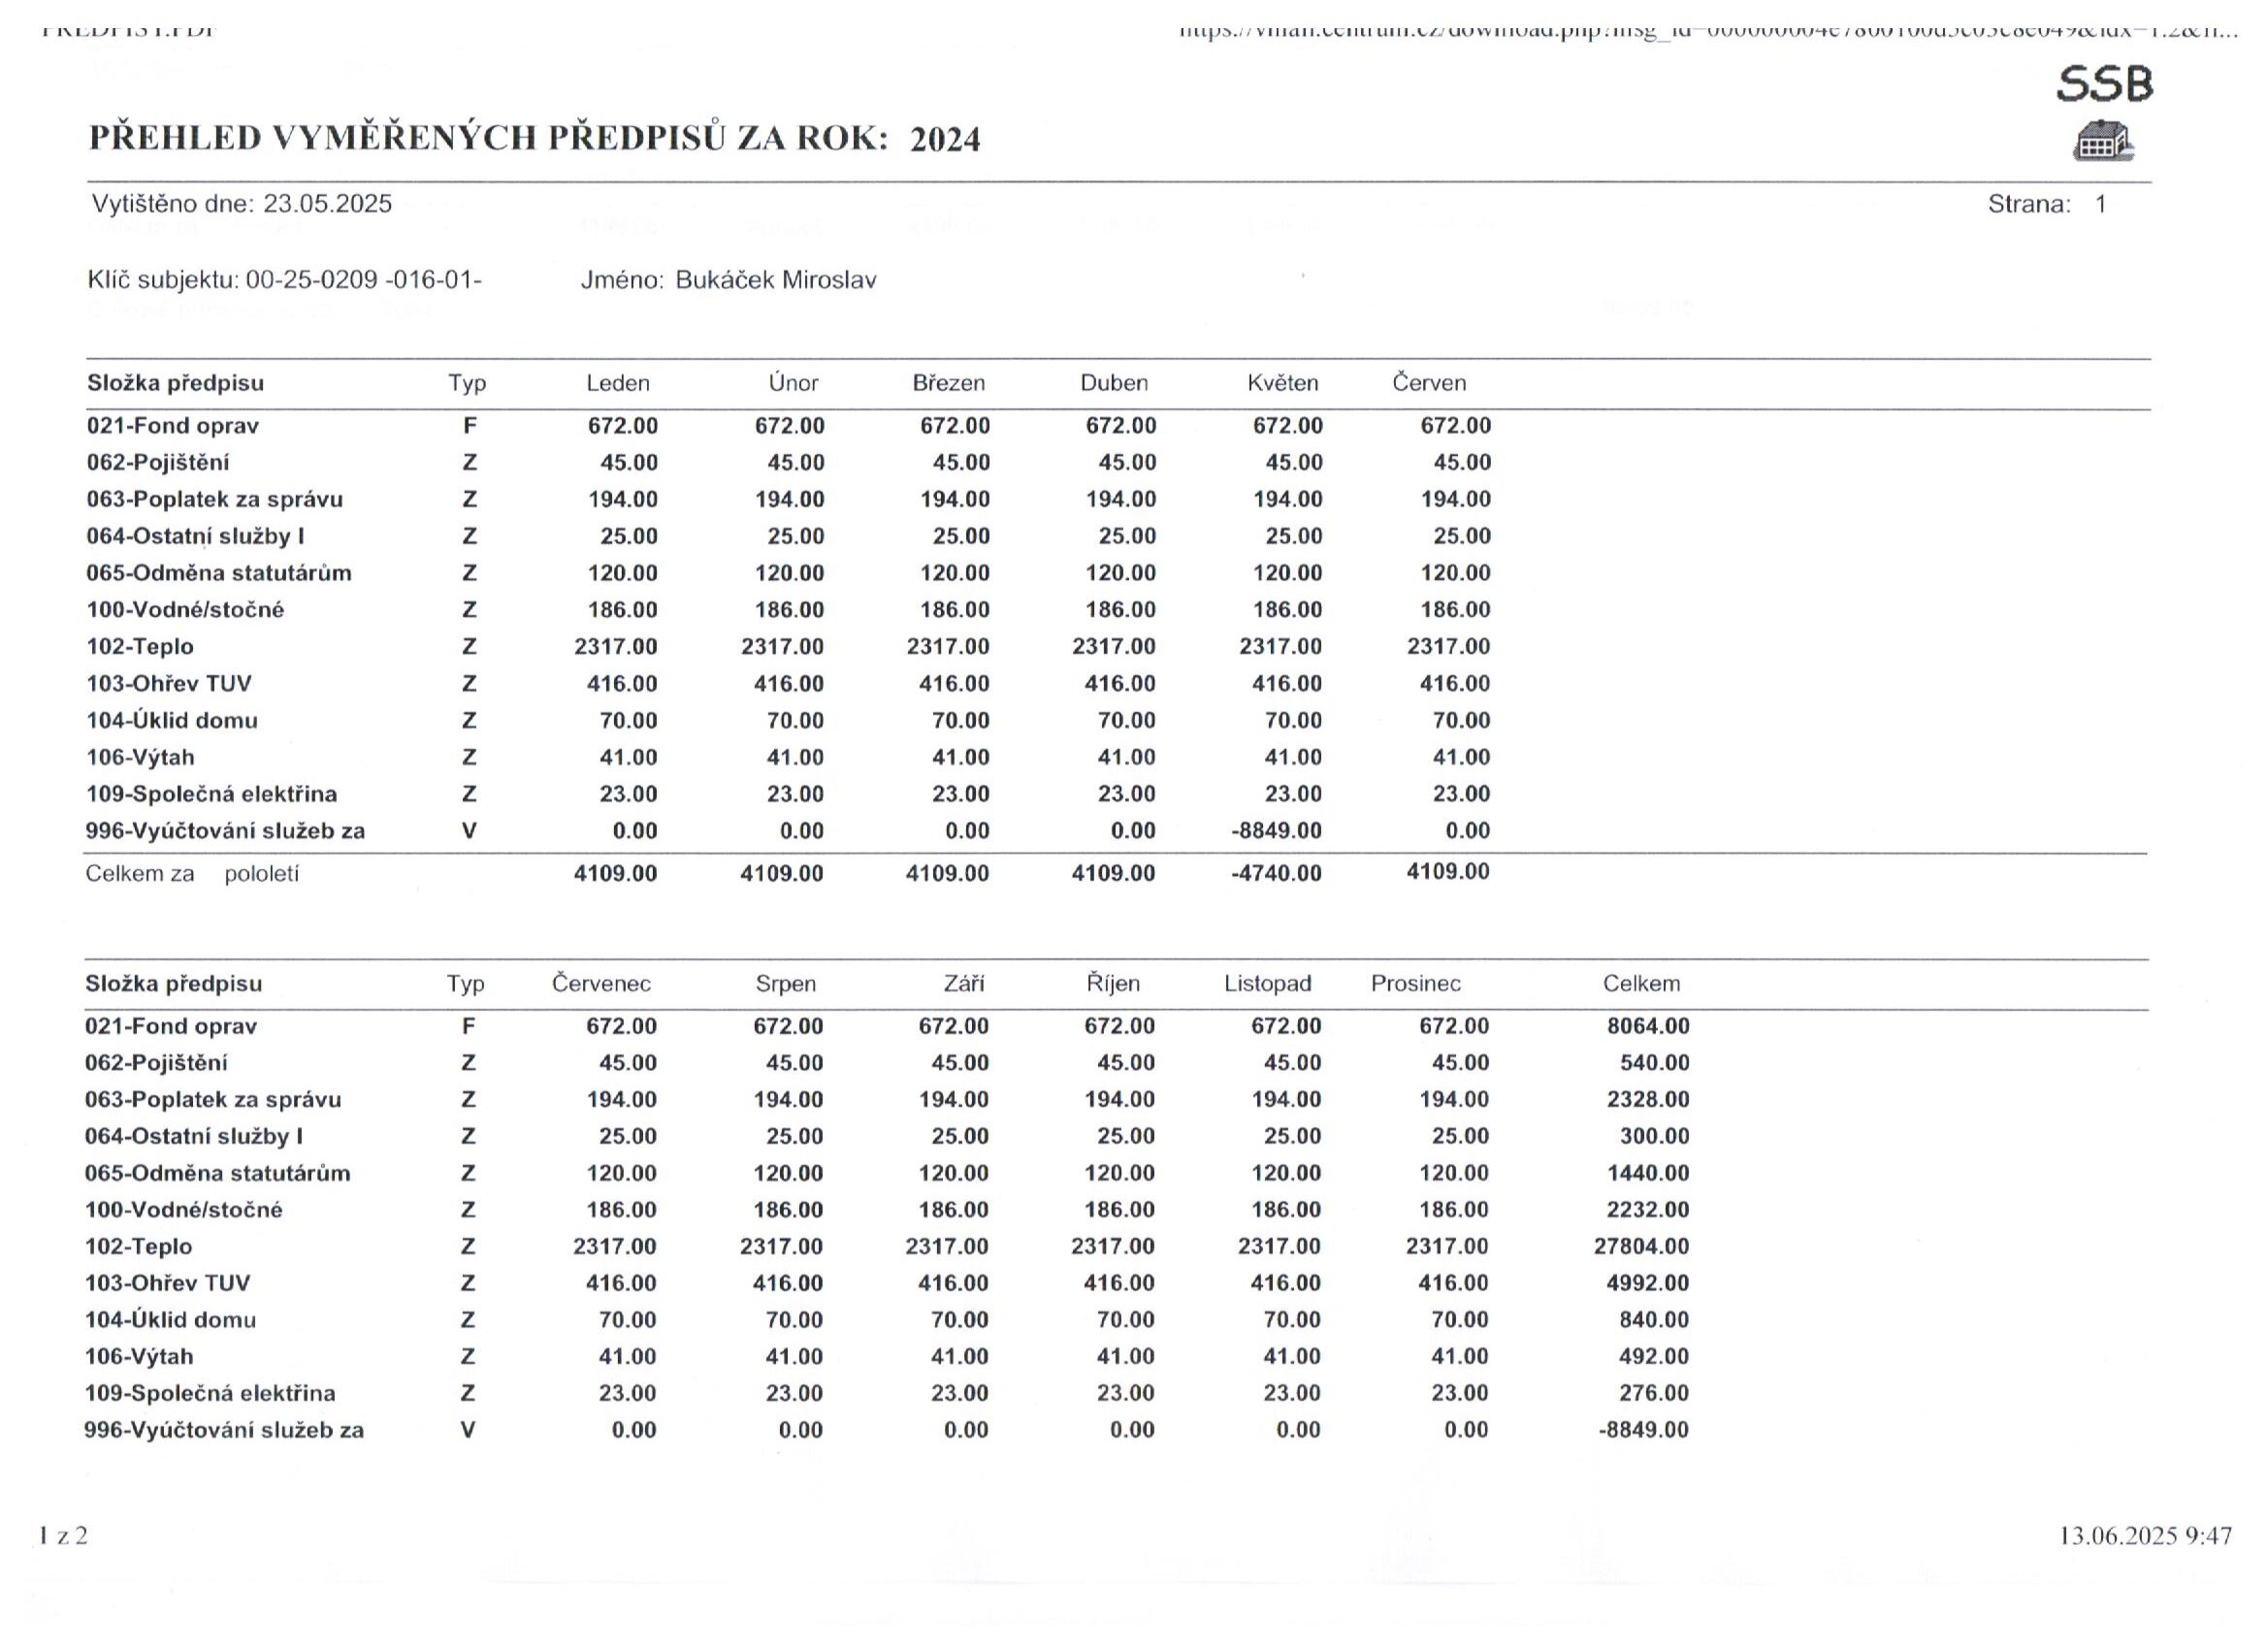Click the Prosinec column header
Image resolution: width=2268 pixels, height=1649 pixels.
[1416, 983]
